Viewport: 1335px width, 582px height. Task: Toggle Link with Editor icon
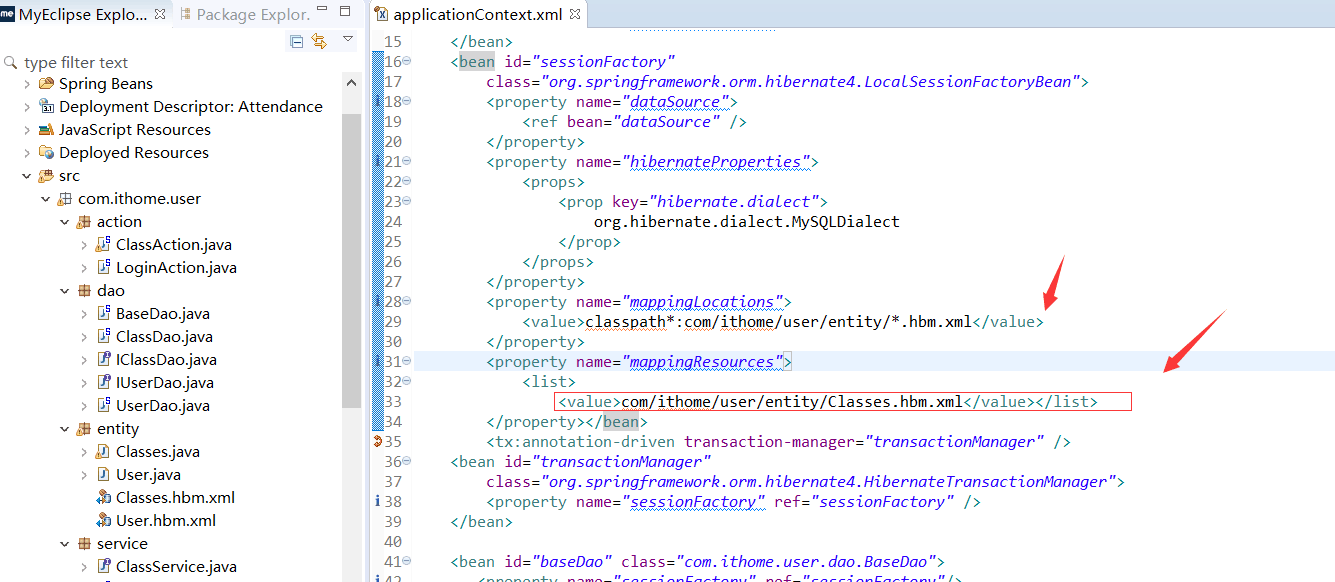(x=319, y=41)
